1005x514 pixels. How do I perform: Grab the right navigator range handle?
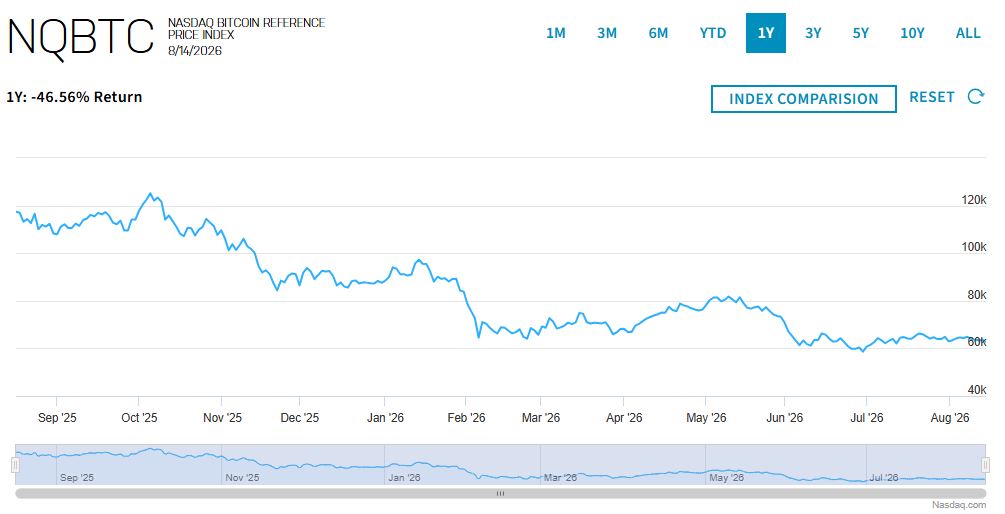pyautogui.click(x=986, y=465)
